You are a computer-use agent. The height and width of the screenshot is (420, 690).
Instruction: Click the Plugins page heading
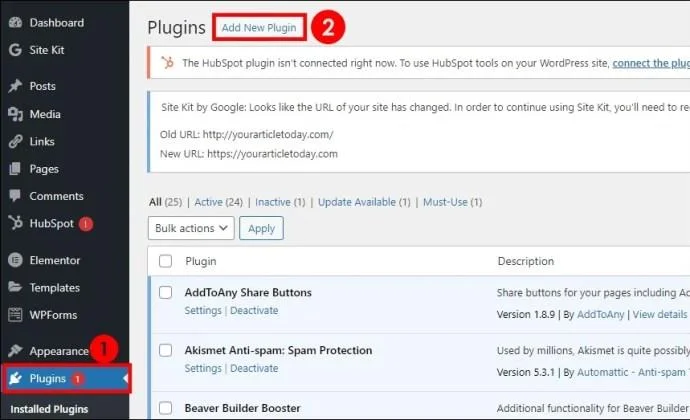pos(176,27)
